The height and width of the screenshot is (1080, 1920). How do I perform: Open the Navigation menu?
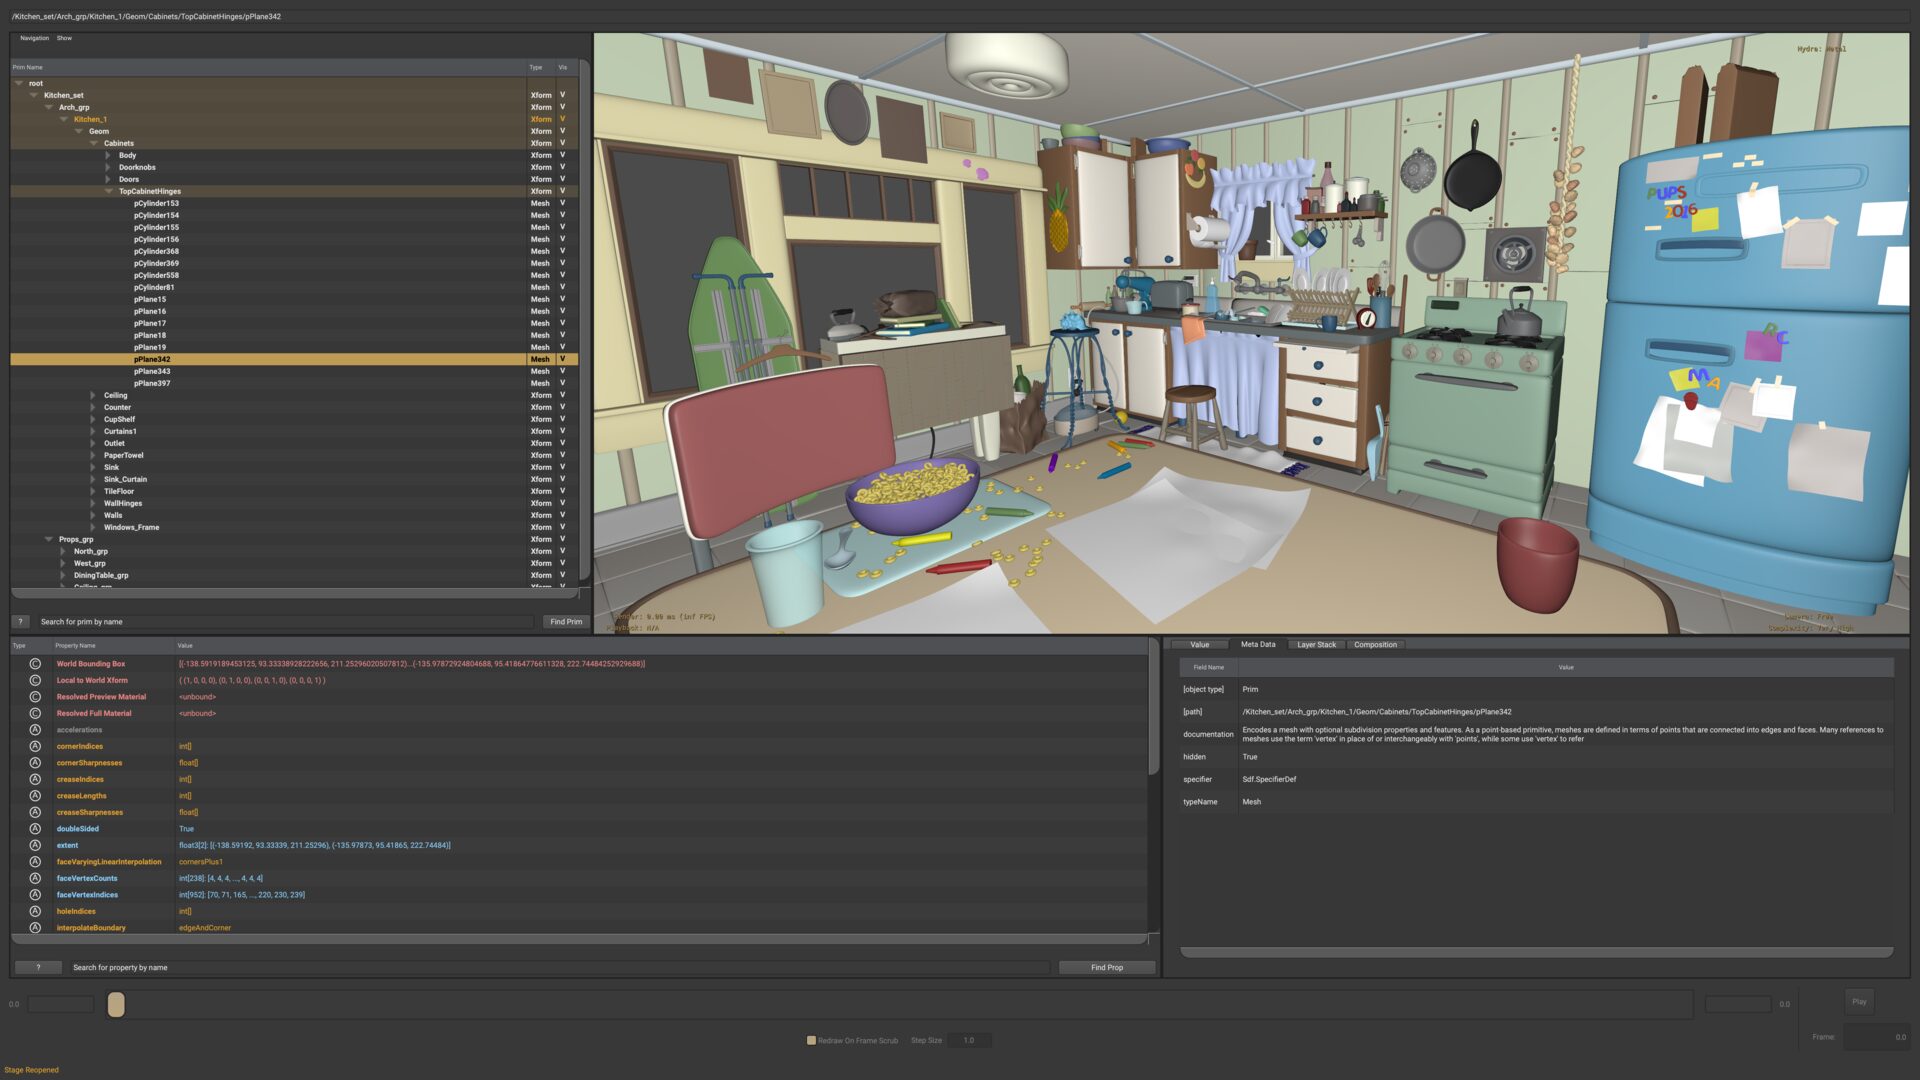pyautogui.click(x=34, y=38)
